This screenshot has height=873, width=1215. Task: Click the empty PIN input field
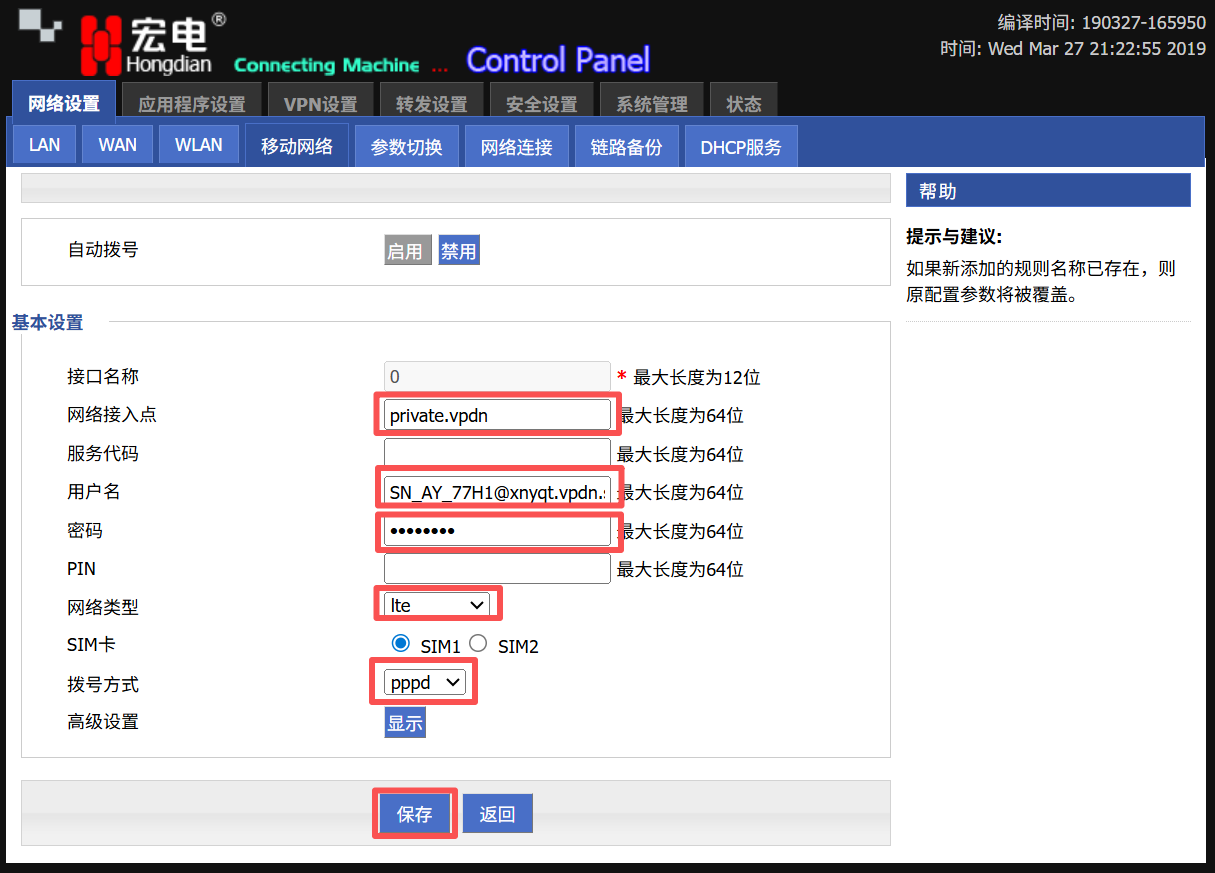[497, 569]
